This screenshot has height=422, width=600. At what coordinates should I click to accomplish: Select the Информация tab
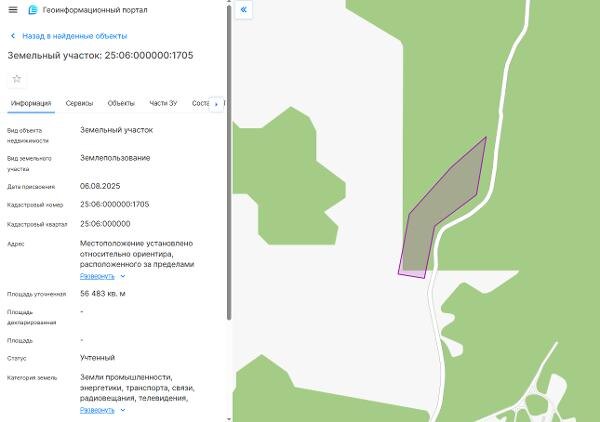[31, 103]
